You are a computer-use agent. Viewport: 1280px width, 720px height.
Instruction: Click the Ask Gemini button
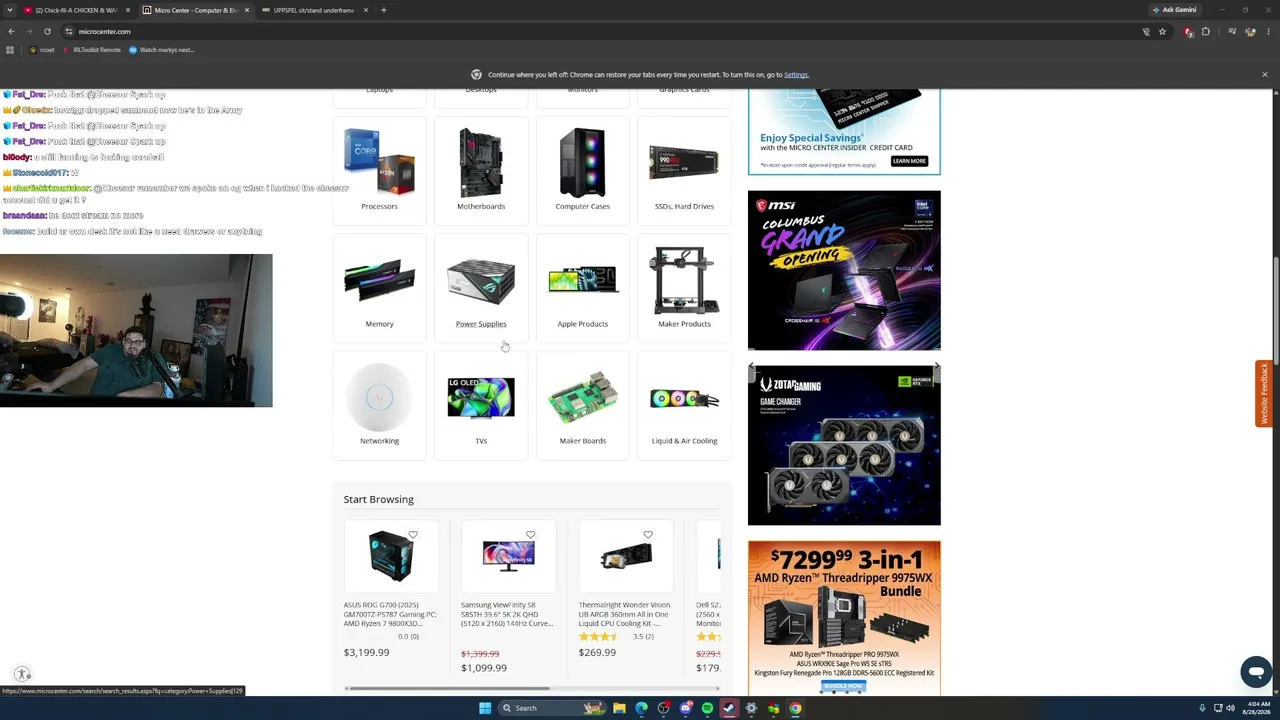coord(1174,10)
